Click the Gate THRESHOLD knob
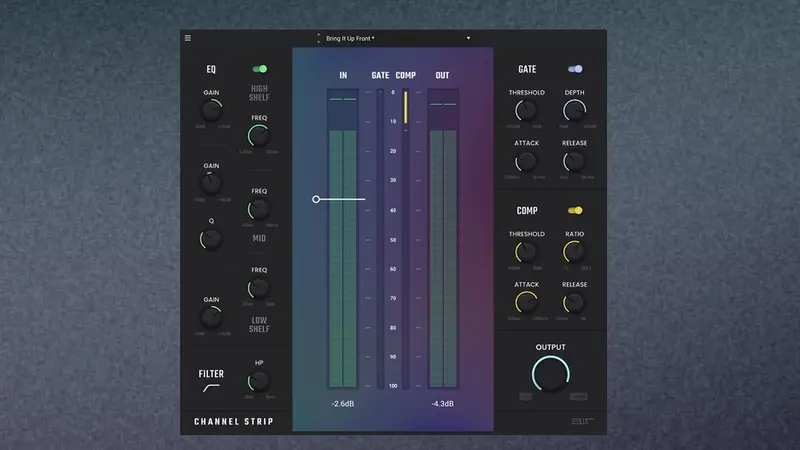The width and height of the screenshot is (800, 450). point(526,110)
